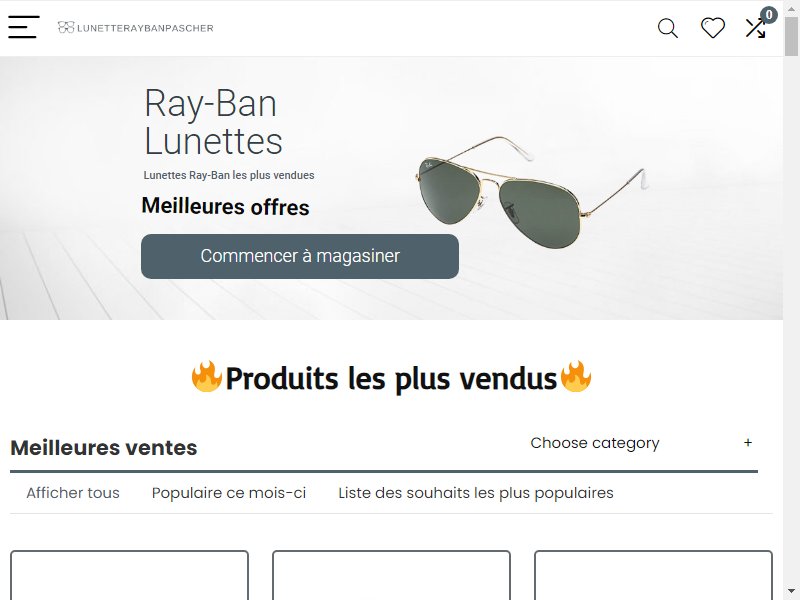Click the LUNETTERAYBANPASCHER site logo text
The height and width of the screenshot is (600, 800).
145,28
